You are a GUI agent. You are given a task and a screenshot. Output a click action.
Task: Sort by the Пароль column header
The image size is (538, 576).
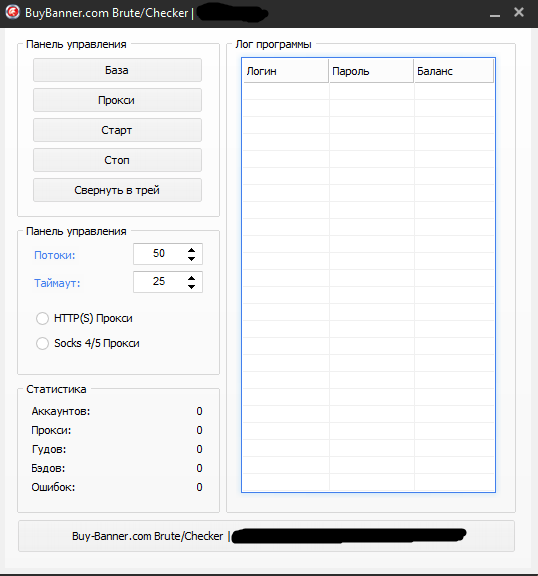(371, 71)
